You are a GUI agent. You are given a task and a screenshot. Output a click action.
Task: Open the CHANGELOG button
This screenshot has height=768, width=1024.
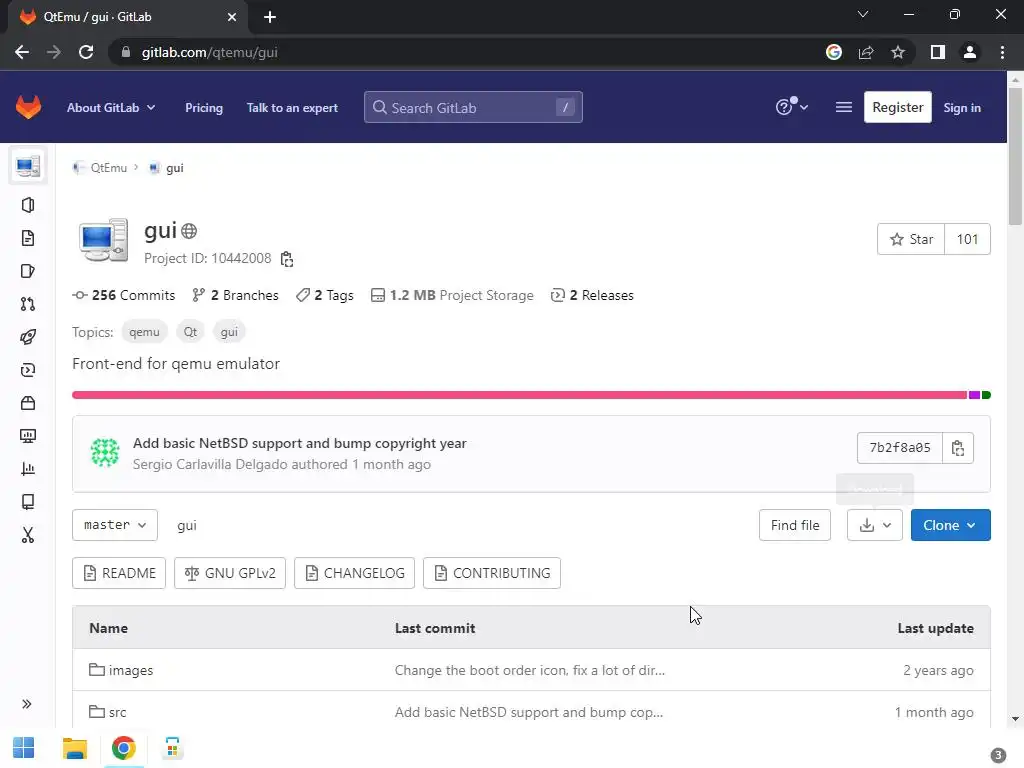pyautogui.click(x=354, y=573)
